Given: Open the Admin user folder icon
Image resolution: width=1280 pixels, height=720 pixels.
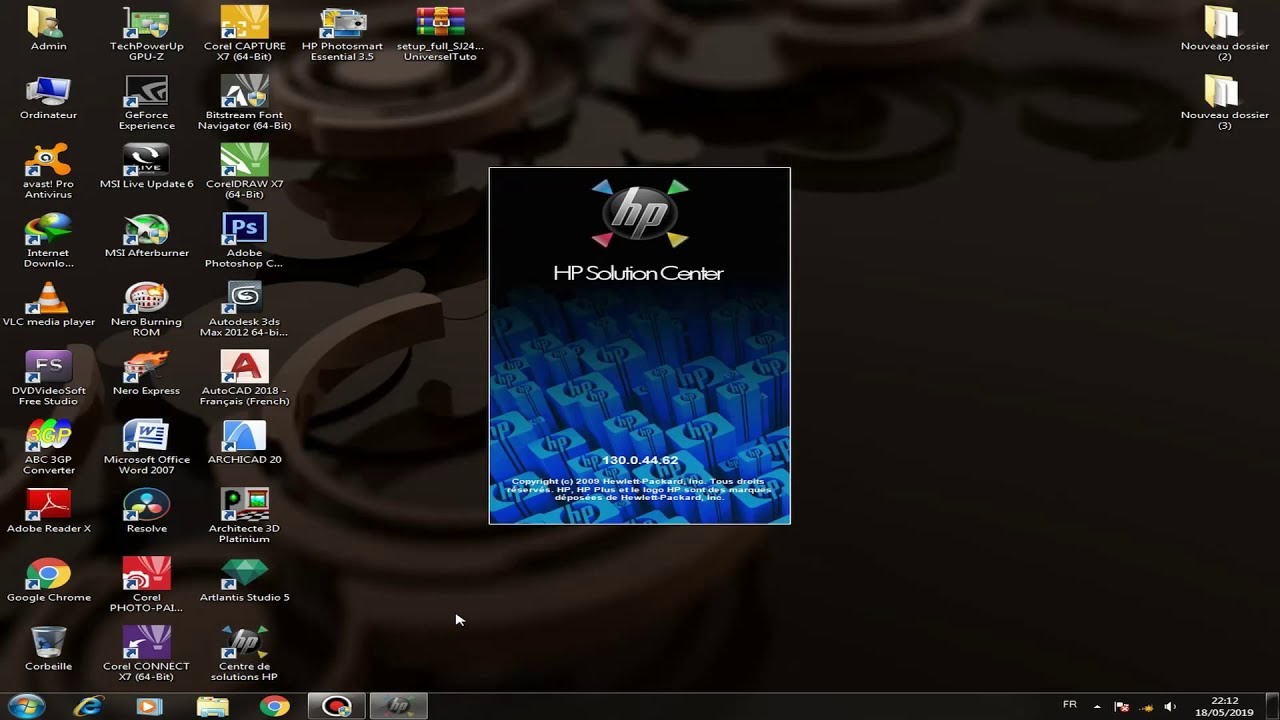Looking at the screenshot, I should pyautogui.click(x=48, y=30).
